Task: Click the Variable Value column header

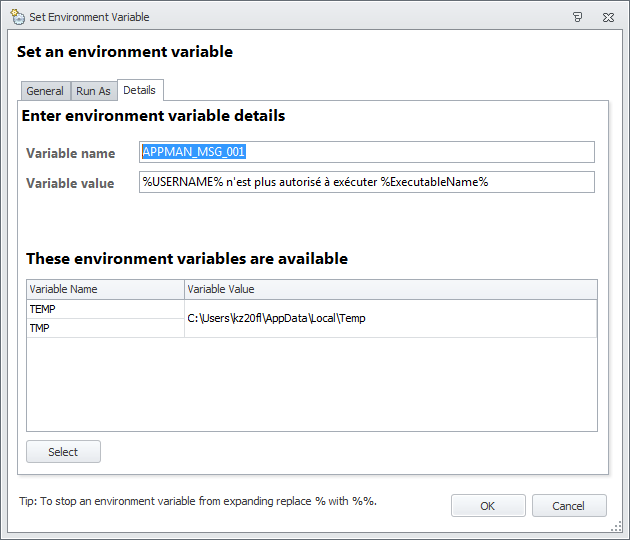Action: (390, 289)
